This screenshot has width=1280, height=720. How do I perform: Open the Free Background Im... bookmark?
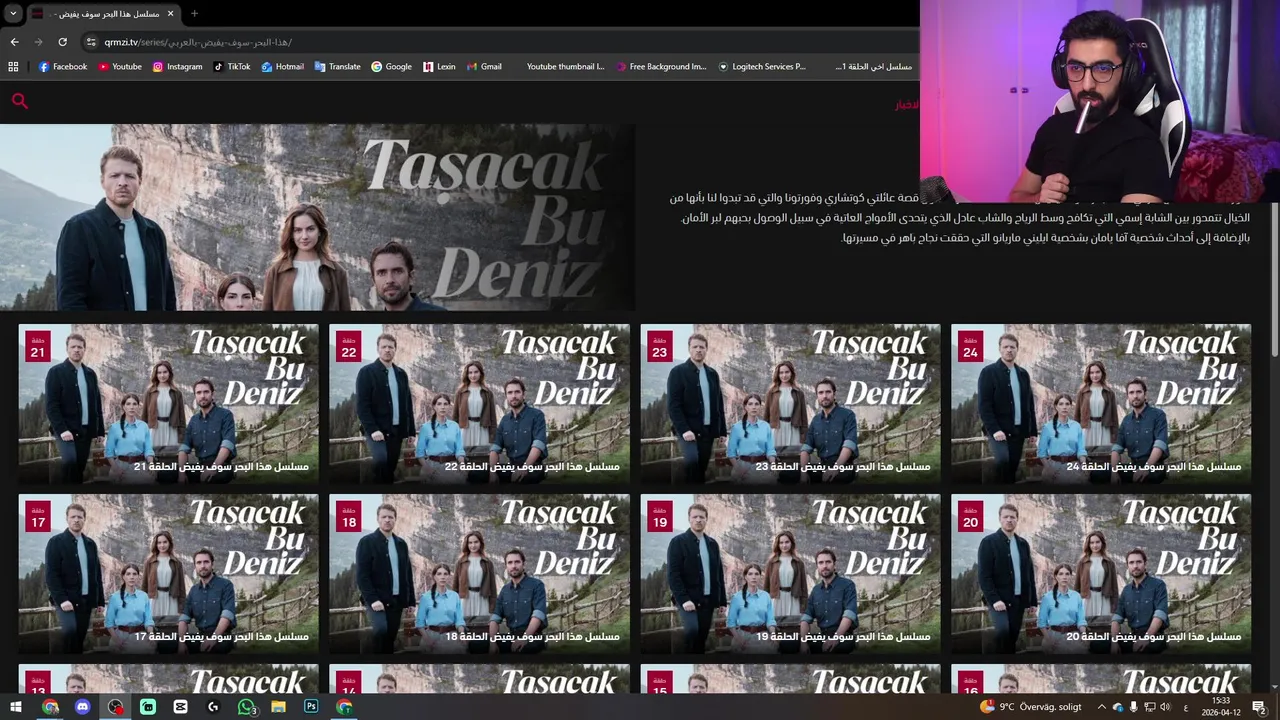(661, 67)
